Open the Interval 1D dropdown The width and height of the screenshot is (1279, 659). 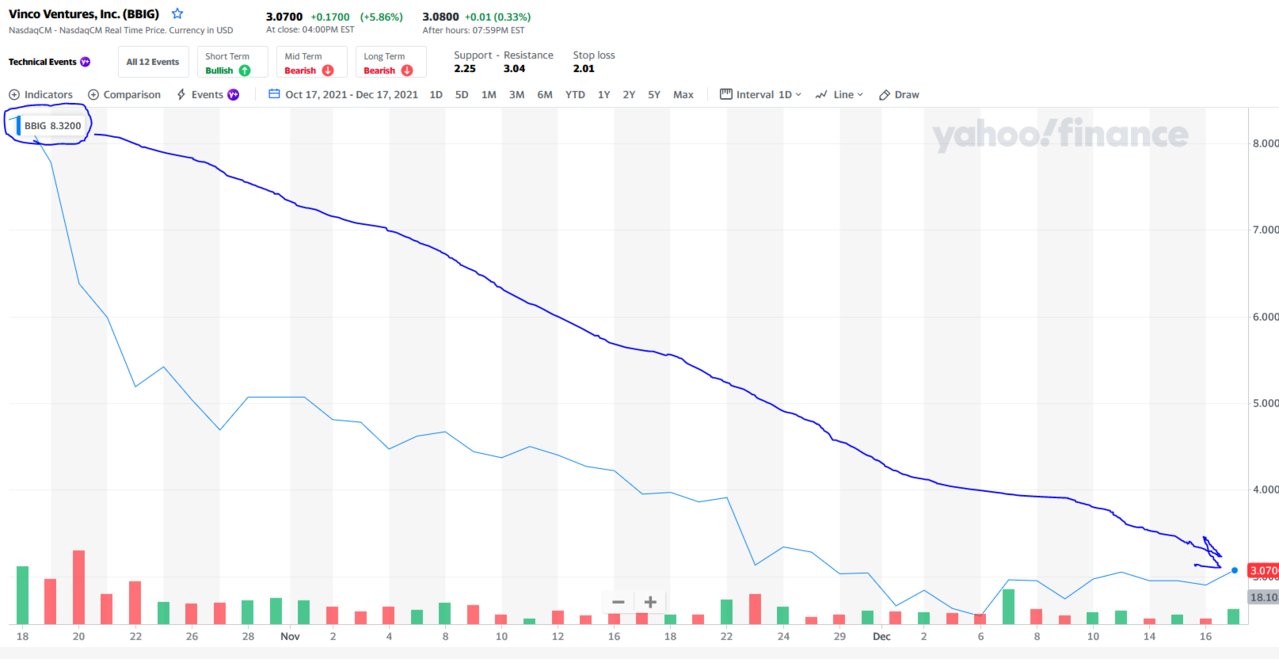pyautogui.click(x=760, y=95)
